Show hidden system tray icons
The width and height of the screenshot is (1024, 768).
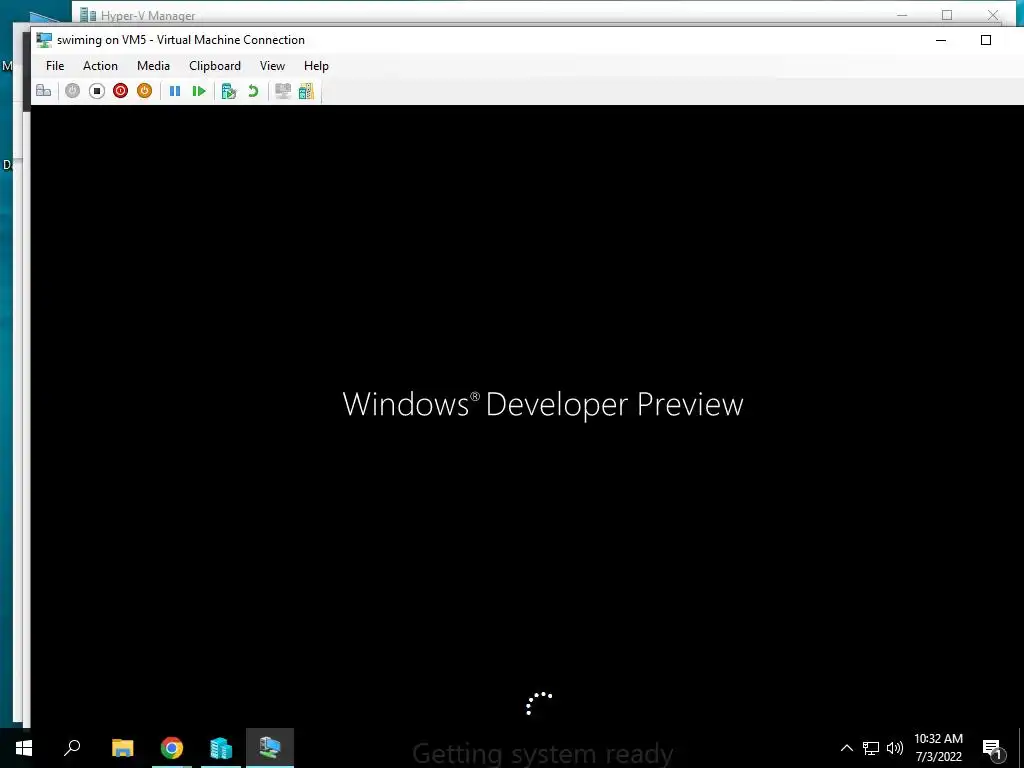[x=846, y=748]
